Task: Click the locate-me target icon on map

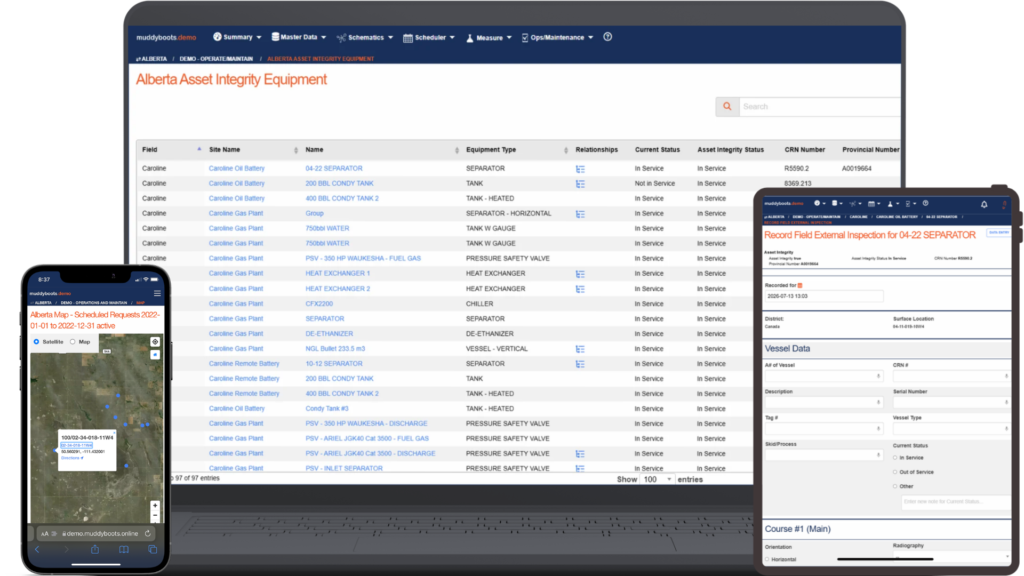Action: pos(155,342)
